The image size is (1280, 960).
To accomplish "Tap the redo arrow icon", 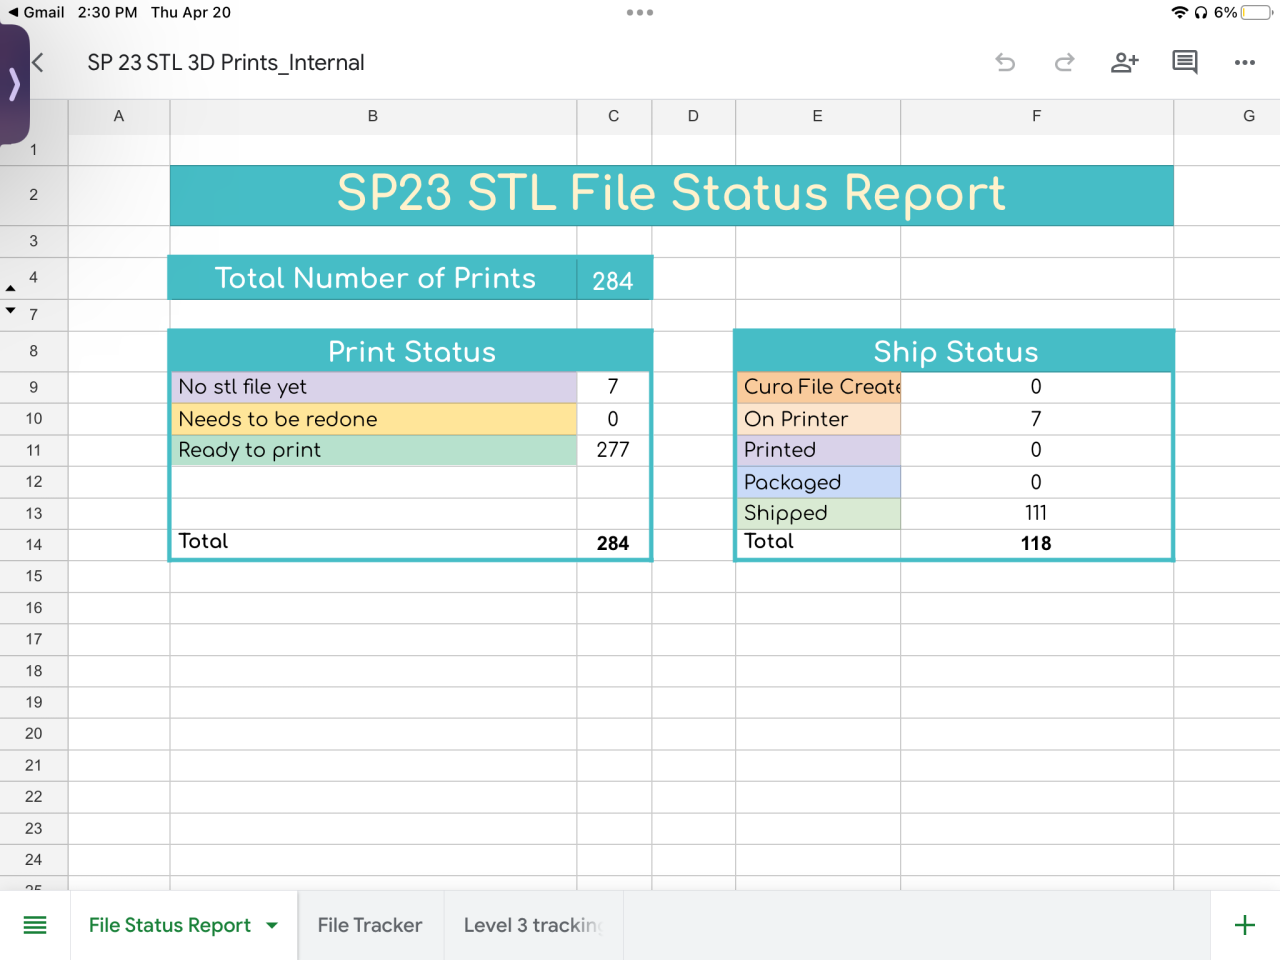I will [1065, 63].
